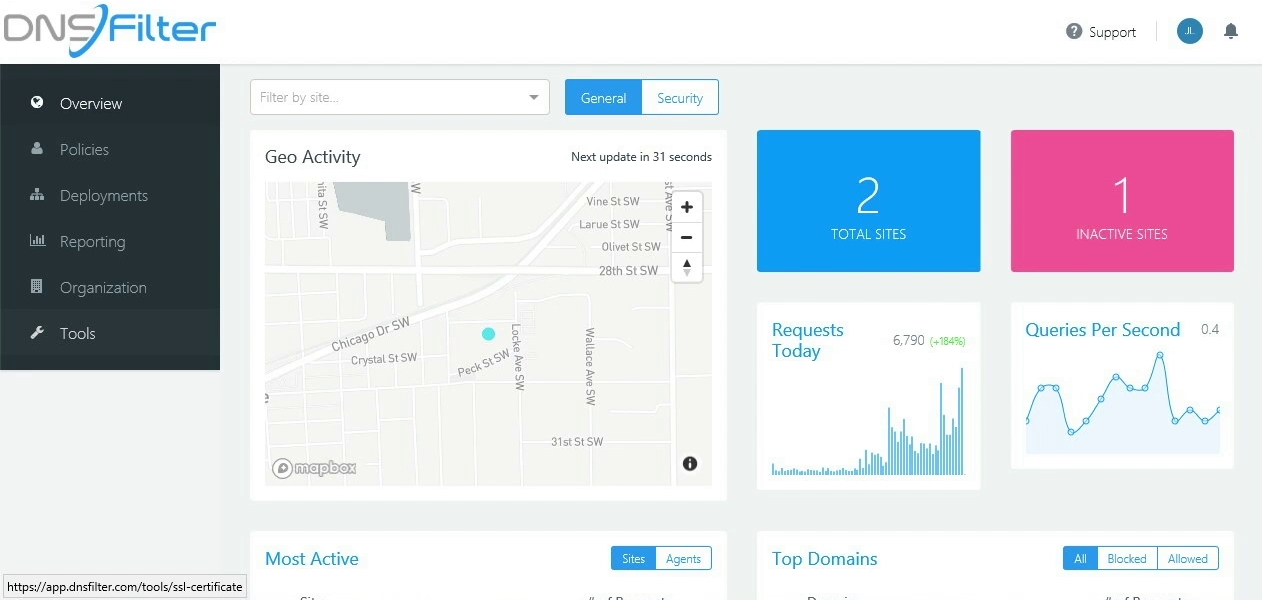Open the Support link
The image size is (1262, 600).
click(x=1101, y=32)
